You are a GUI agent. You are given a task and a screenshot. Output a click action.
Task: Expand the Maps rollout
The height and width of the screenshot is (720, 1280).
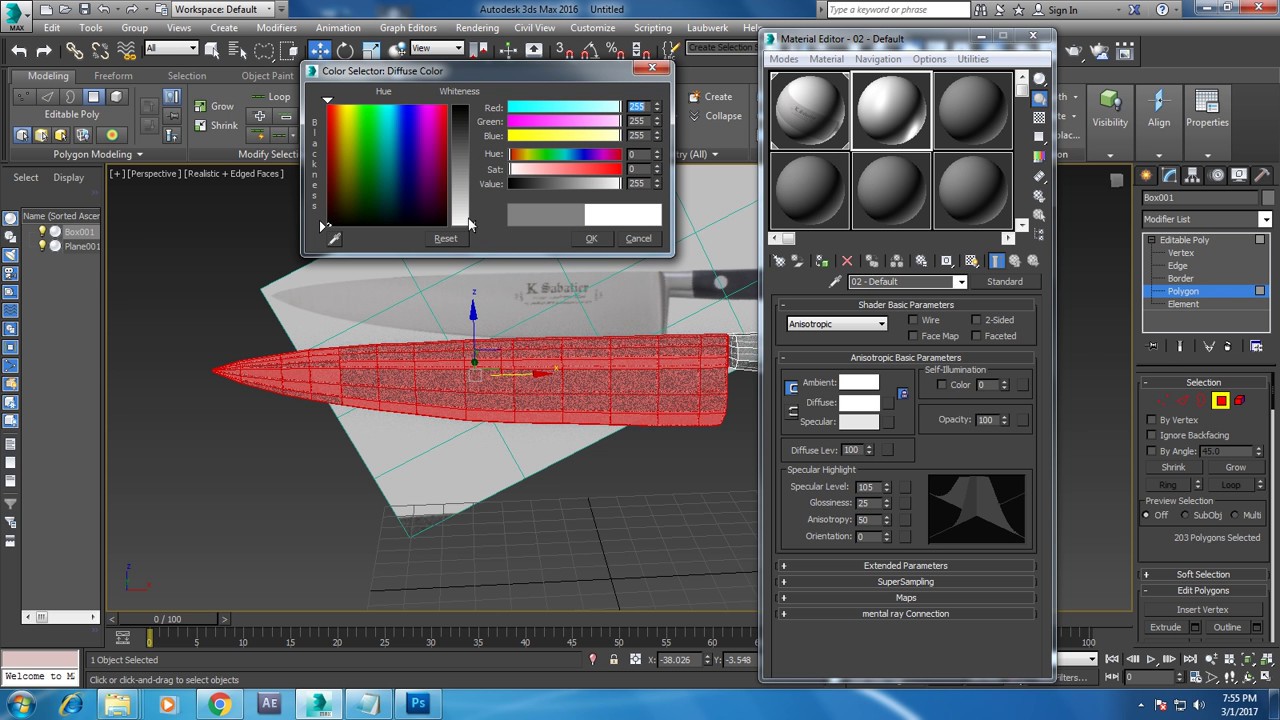(905, 598)
